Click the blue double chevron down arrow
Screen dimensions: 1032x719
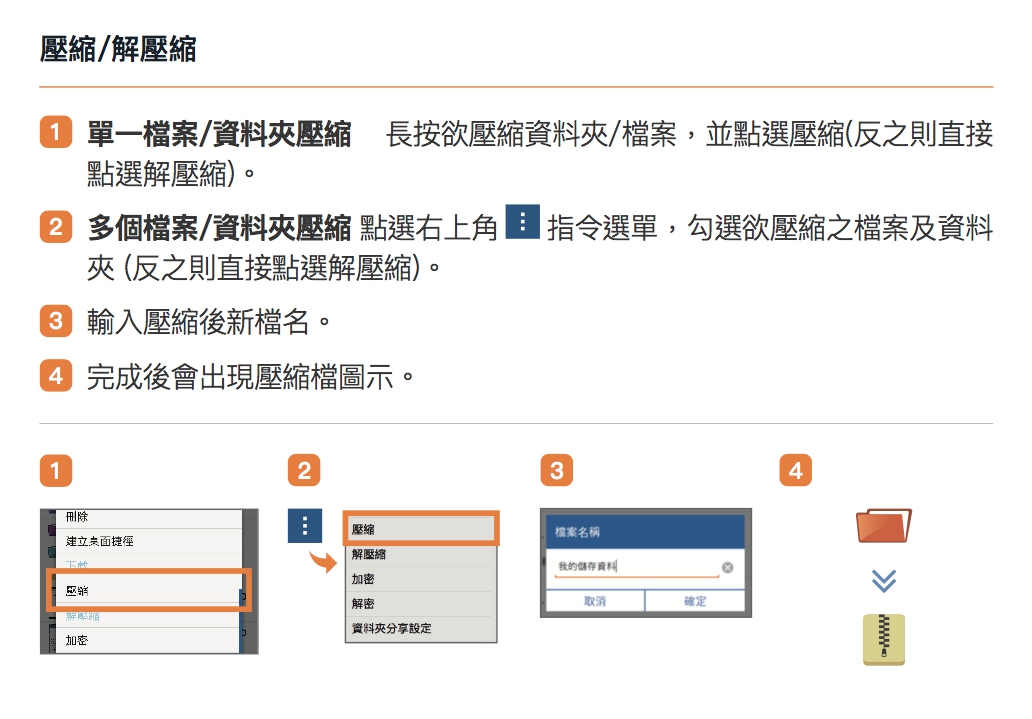pyautogui.click(x=884, y=580)
